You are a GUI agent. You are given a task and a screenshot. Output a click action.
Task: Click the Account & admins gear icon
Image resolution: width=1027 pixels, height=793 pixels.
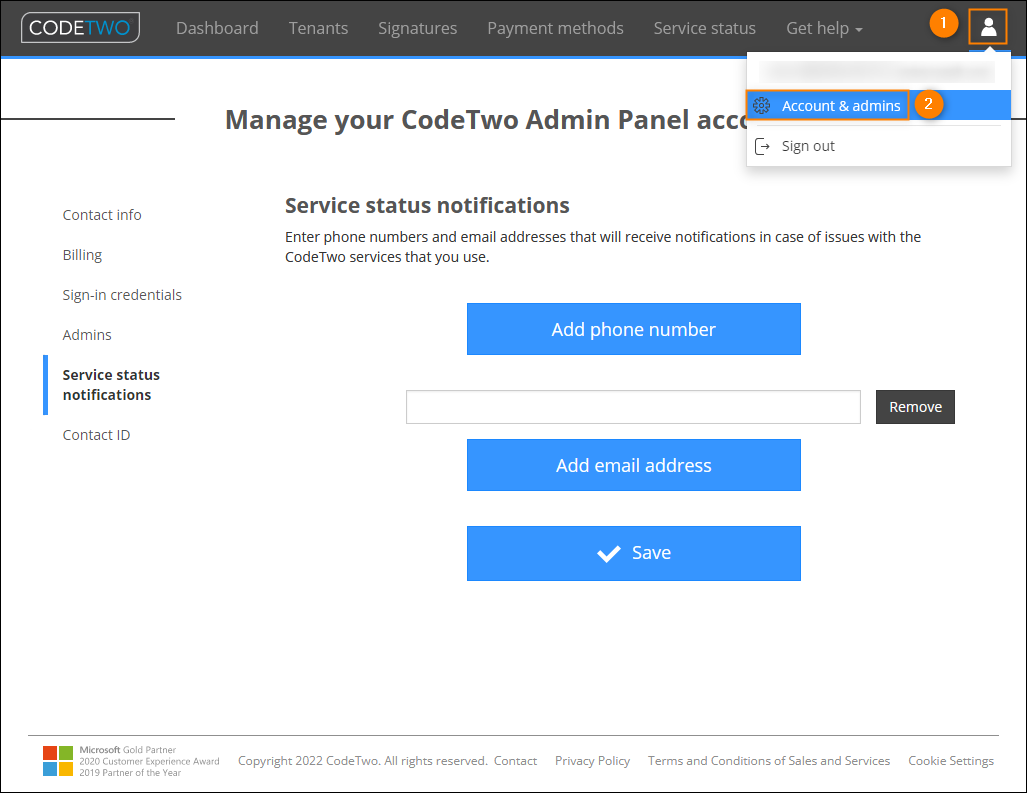(x=761, y=105)
